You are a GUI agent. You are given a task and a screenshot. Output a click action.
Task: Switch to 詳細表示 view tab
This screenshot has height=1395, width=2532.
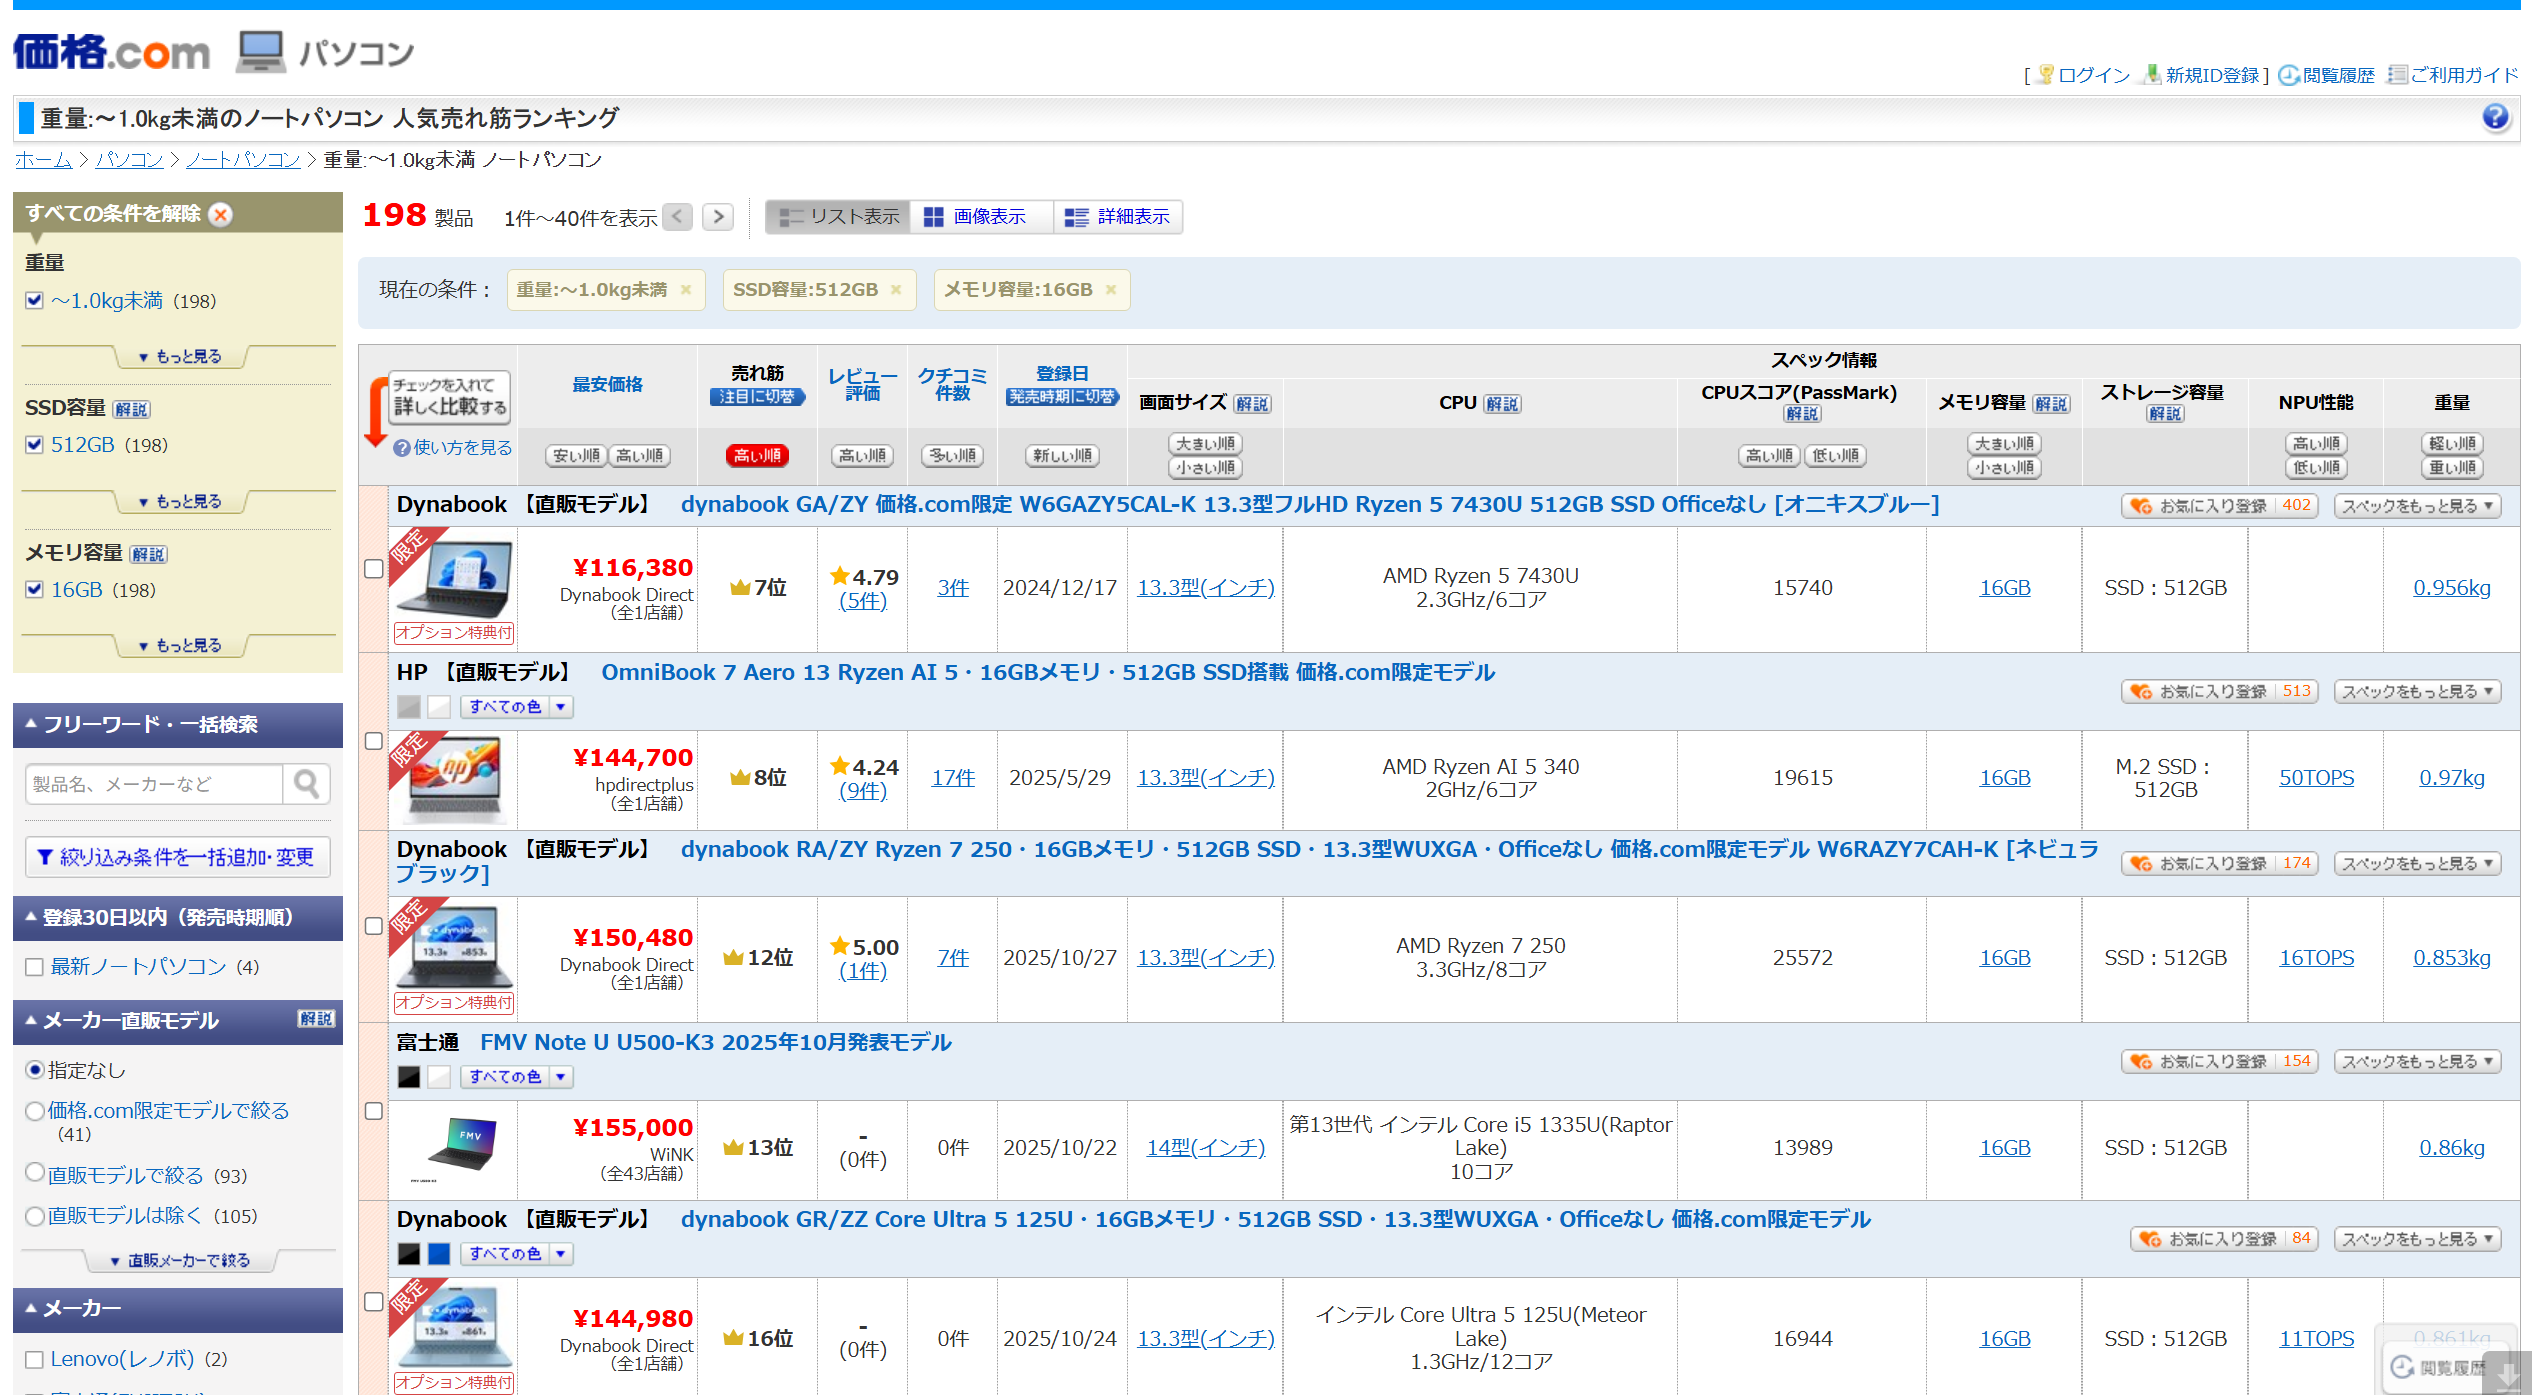coord(1118,217)
